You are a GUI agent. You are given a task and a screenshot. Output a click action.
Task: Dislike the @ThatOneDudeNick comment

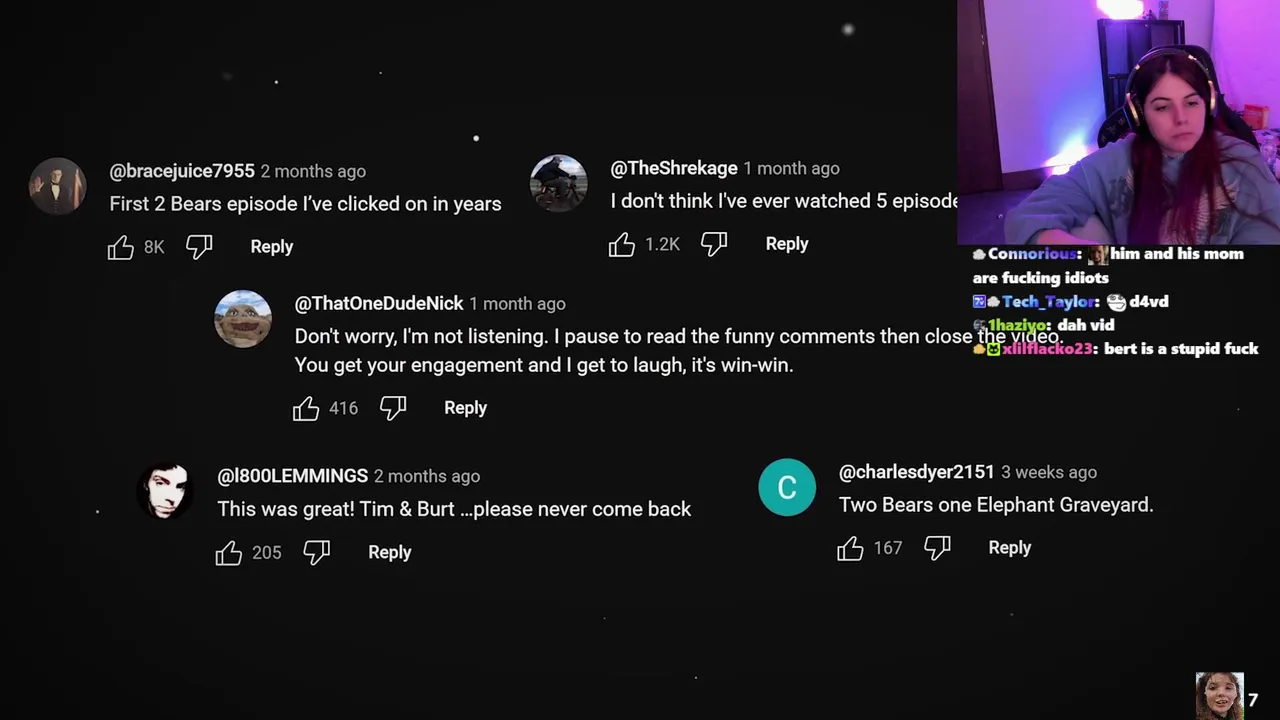(393, 408)
